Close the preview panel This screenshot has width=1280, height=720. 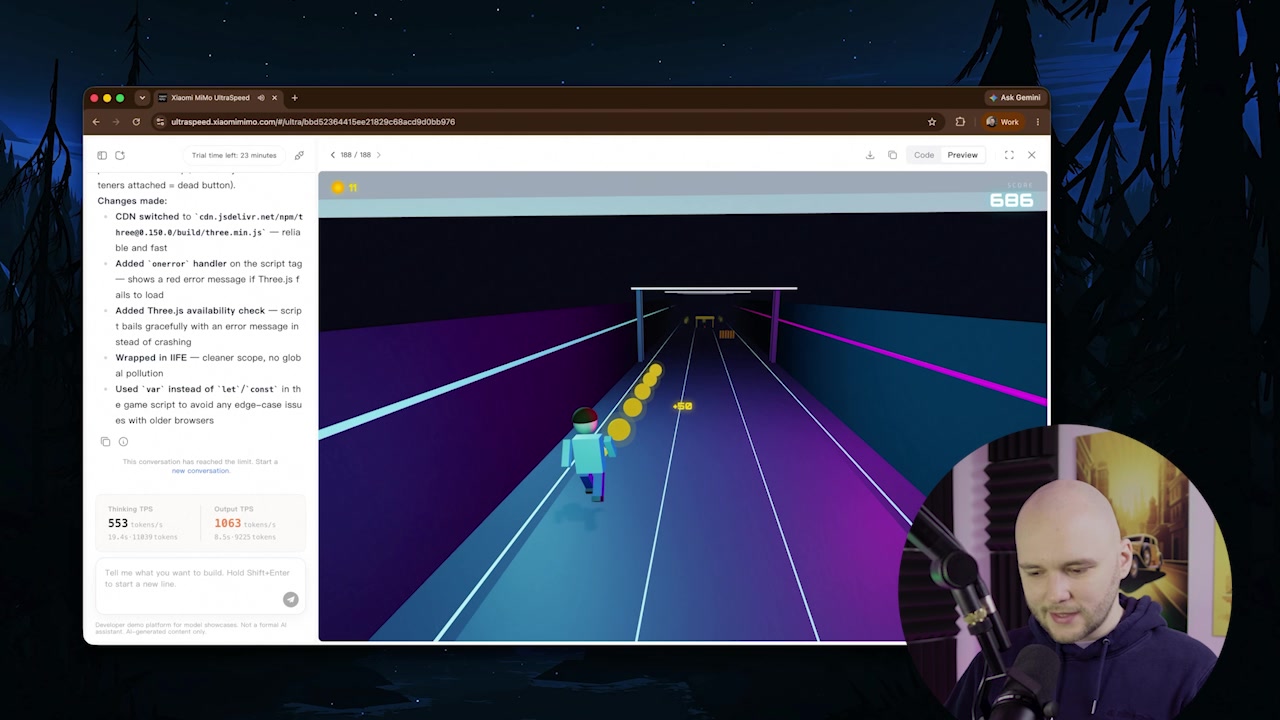tap(1032, 155)
